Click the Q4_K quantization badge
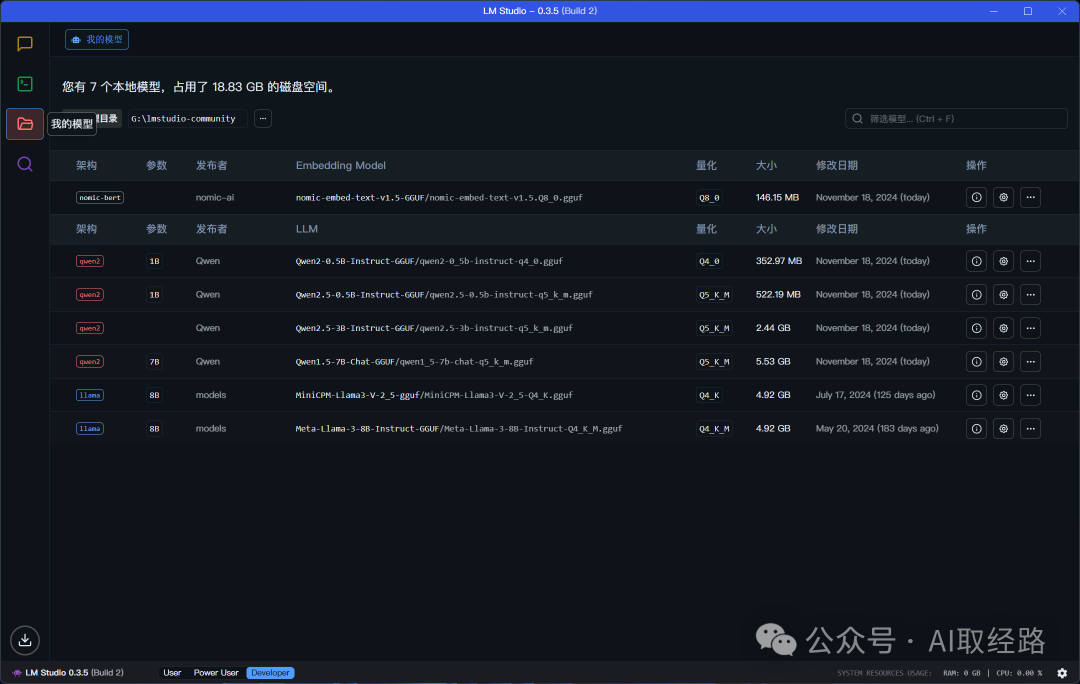The height and width of the screenshot is (684, 1080). point(709,395)
